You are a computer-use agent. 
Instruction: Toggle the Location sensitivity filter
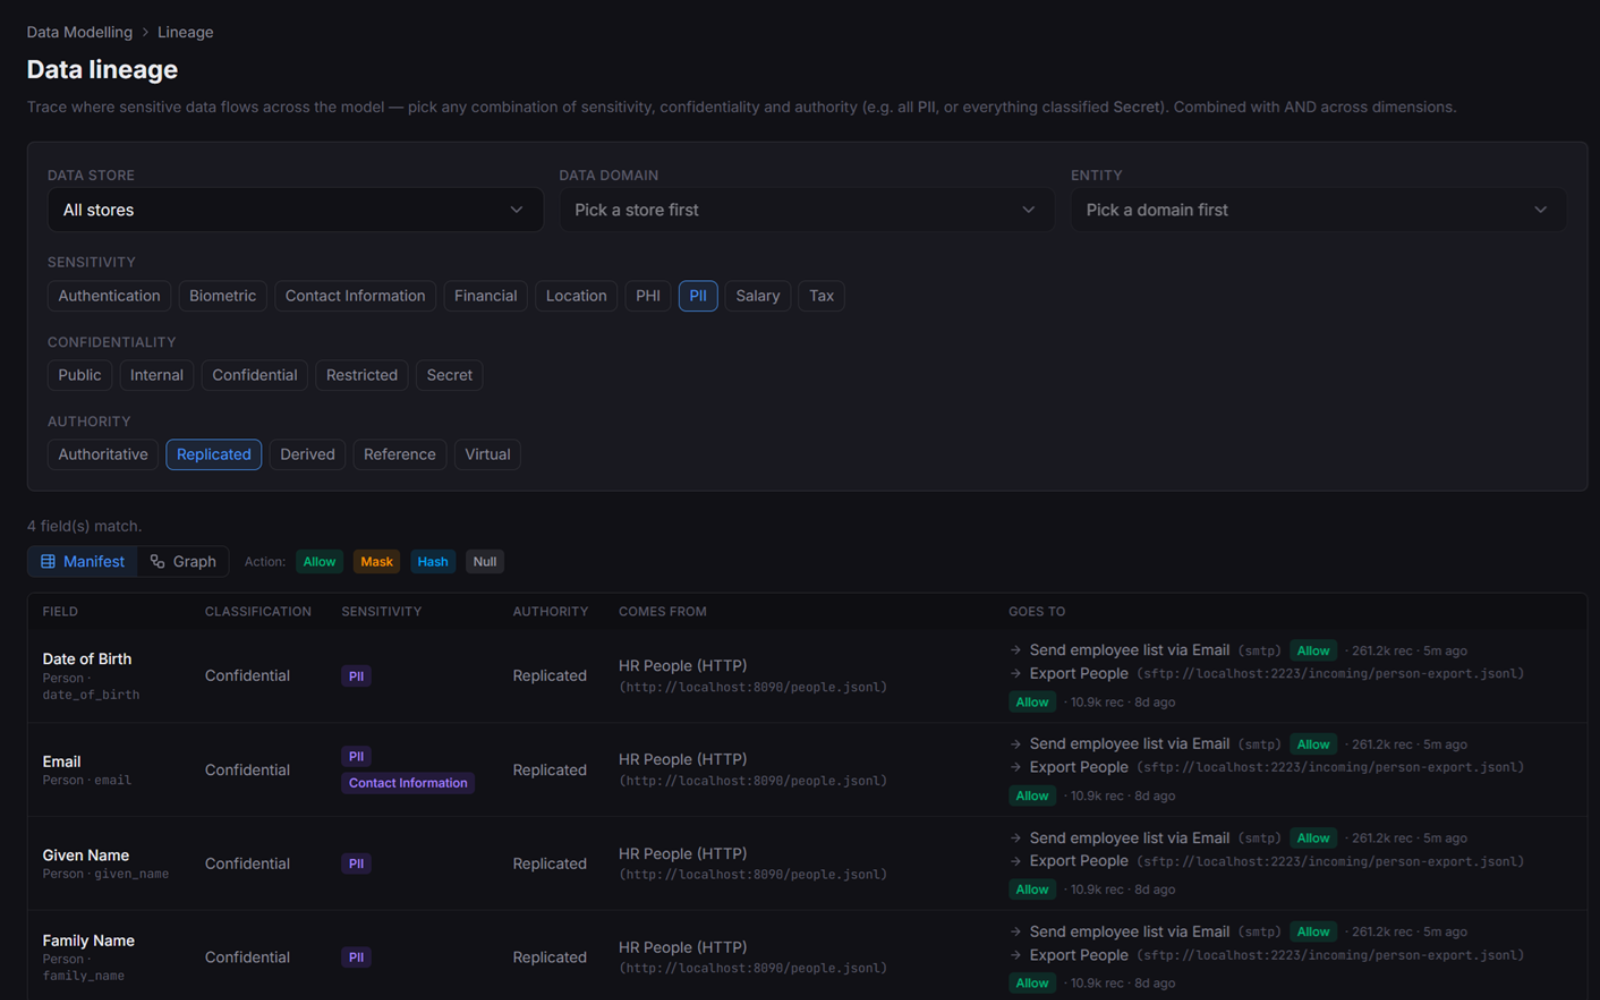click(x=576, y=296)
